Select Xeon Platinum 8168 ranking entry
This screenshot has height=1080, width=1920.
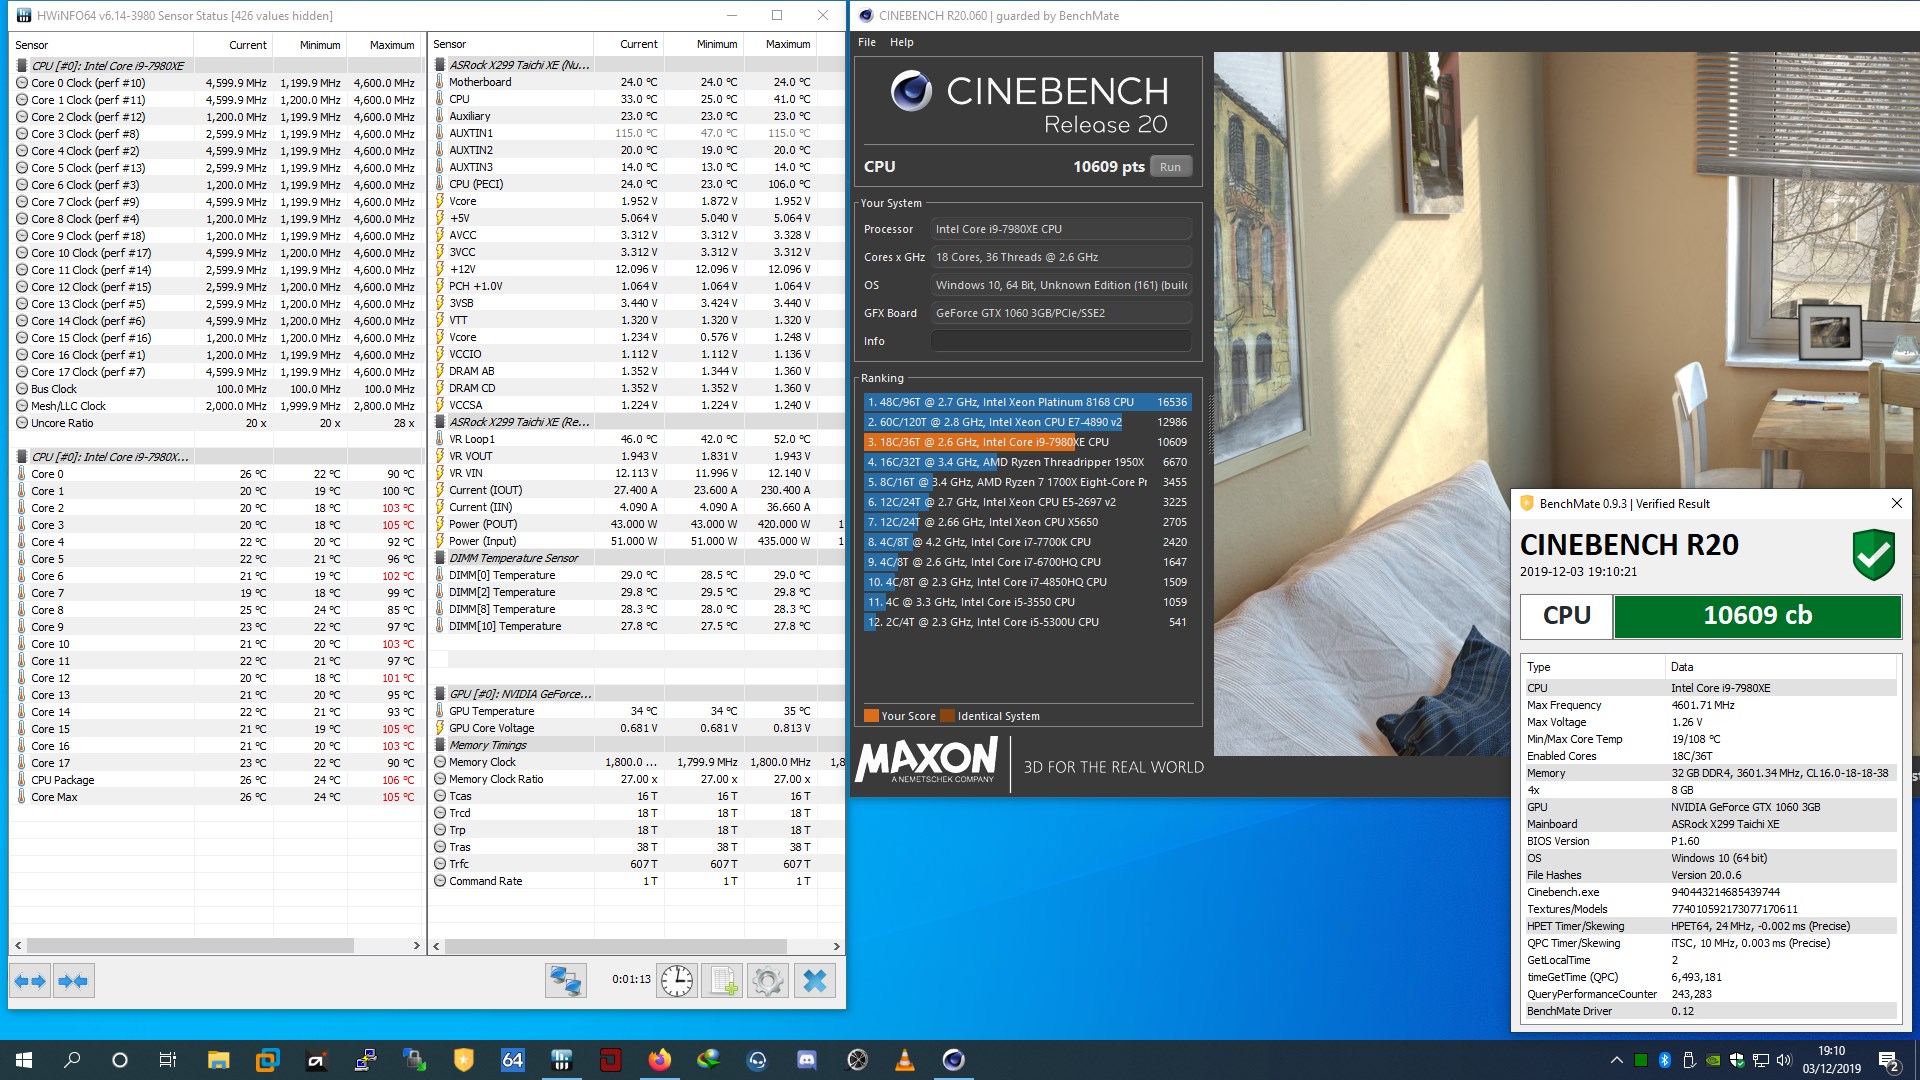click(1028, 402)
